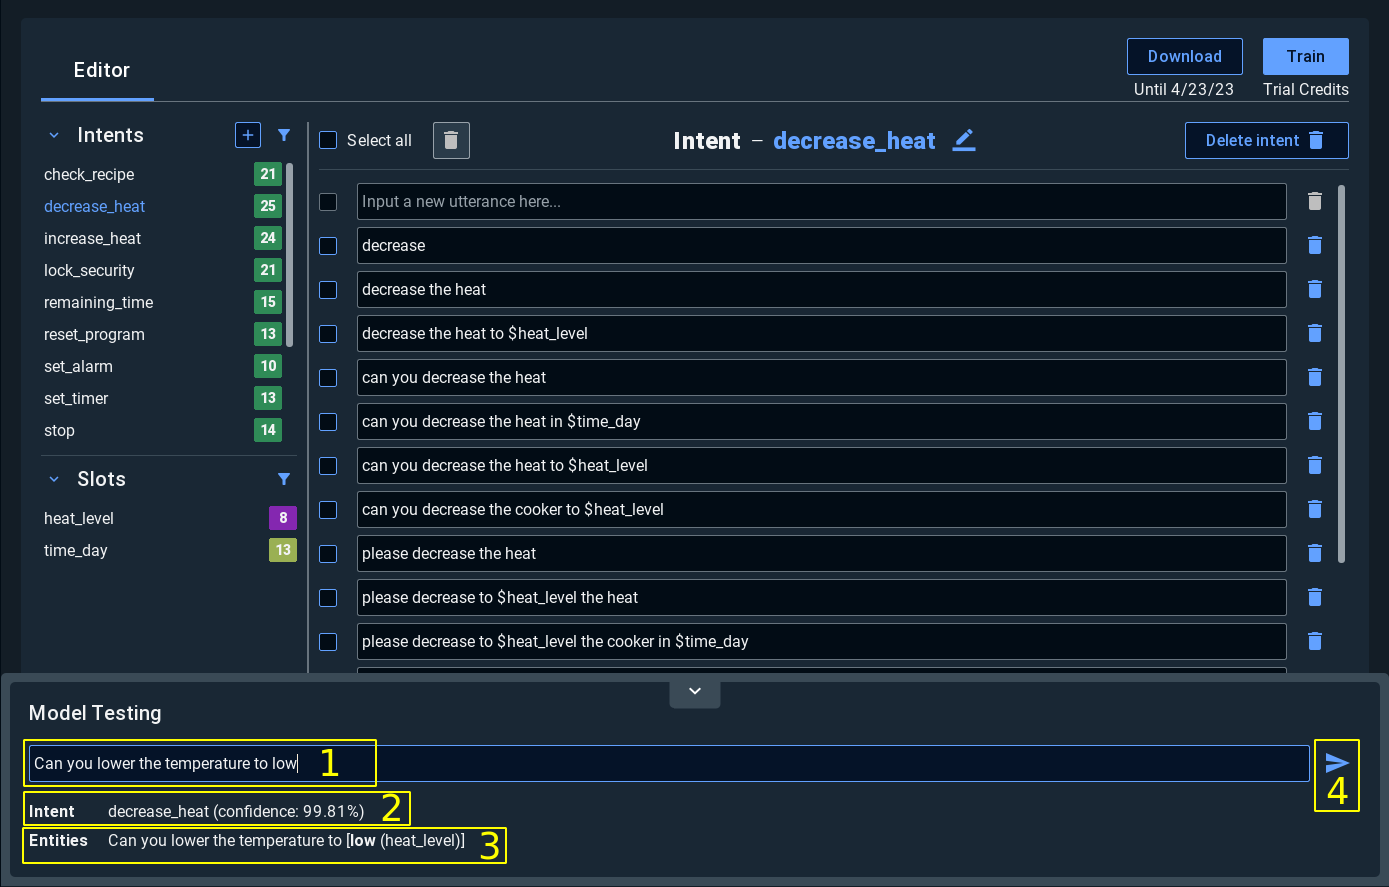Send the test query with arrow icon
The width and height of the screenshot is (1389, 887).
click(x=1337, y=763)
